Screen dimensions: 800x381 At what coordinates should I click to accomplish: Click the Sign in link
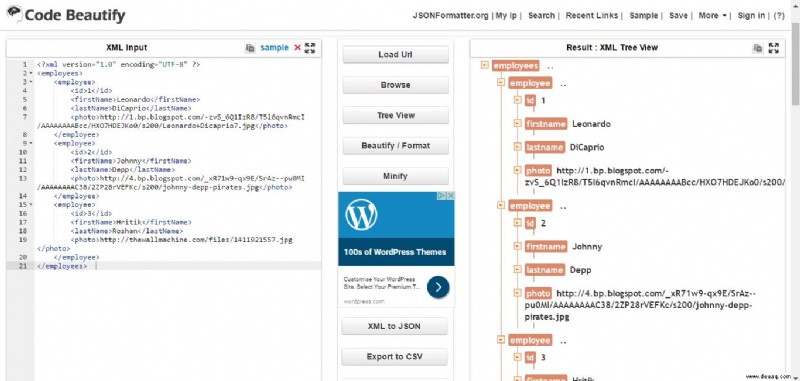click(751, 15)
